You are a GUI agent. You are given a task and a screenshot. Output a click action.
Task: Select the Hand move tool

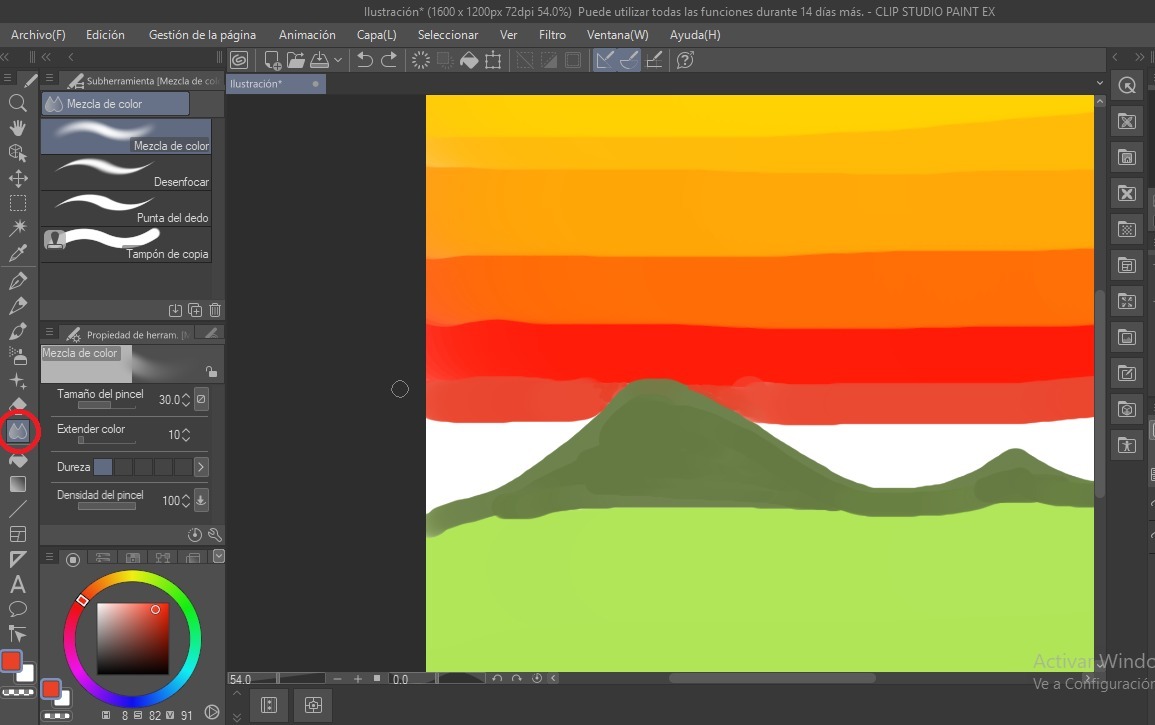coord(17,128)
